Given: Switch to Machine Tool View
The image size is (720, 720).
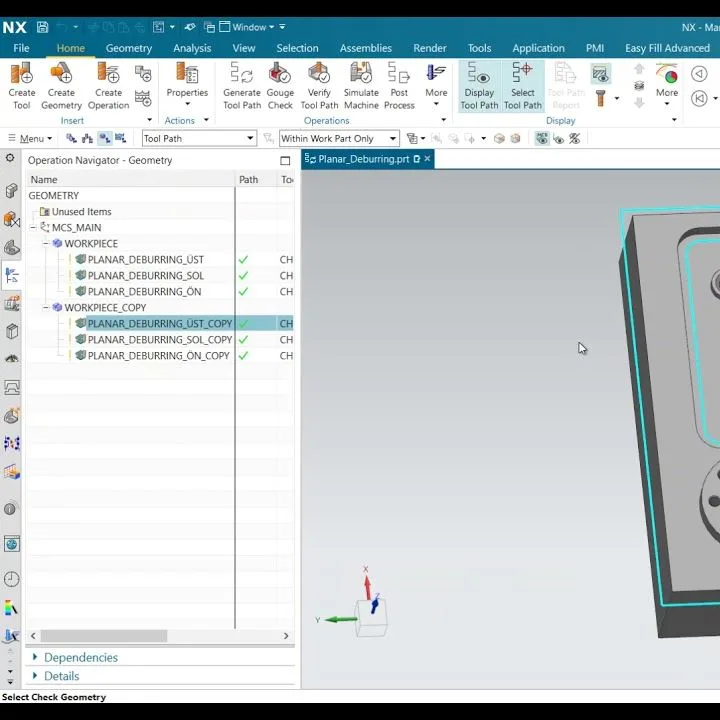Looking at the screenshot, I should click(87, 138).
